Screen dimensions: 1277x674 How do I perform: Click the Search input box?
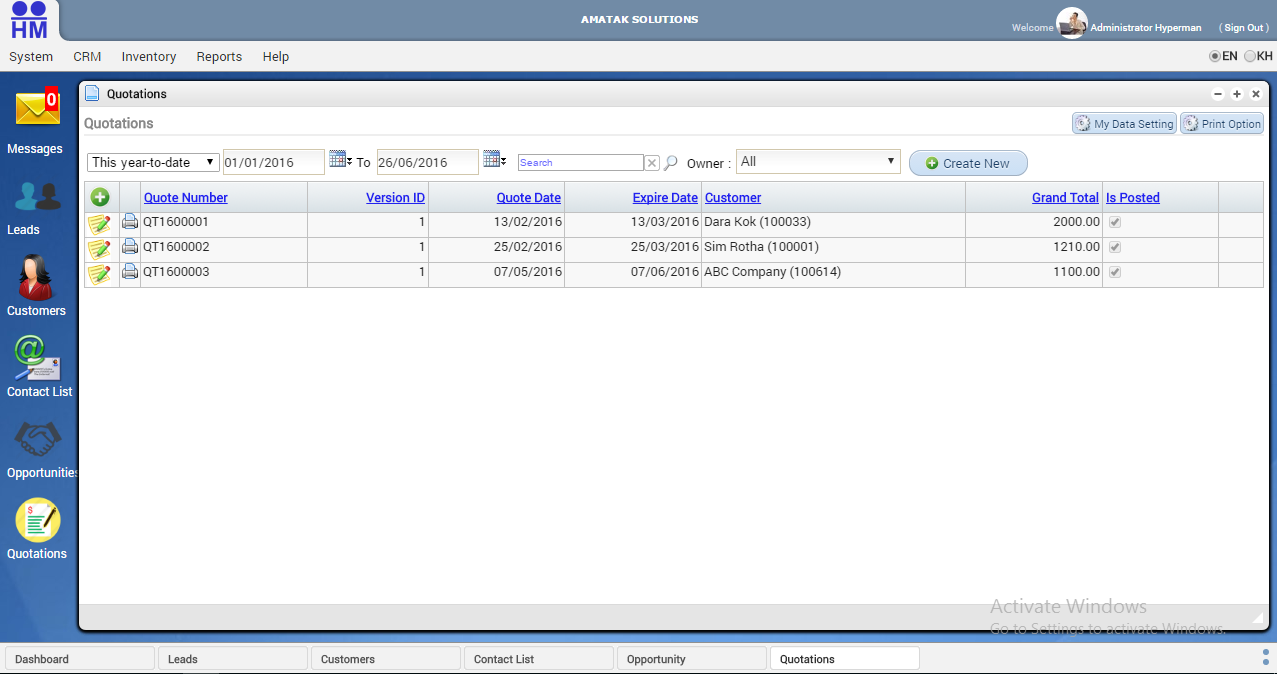[x=580, y=162]
